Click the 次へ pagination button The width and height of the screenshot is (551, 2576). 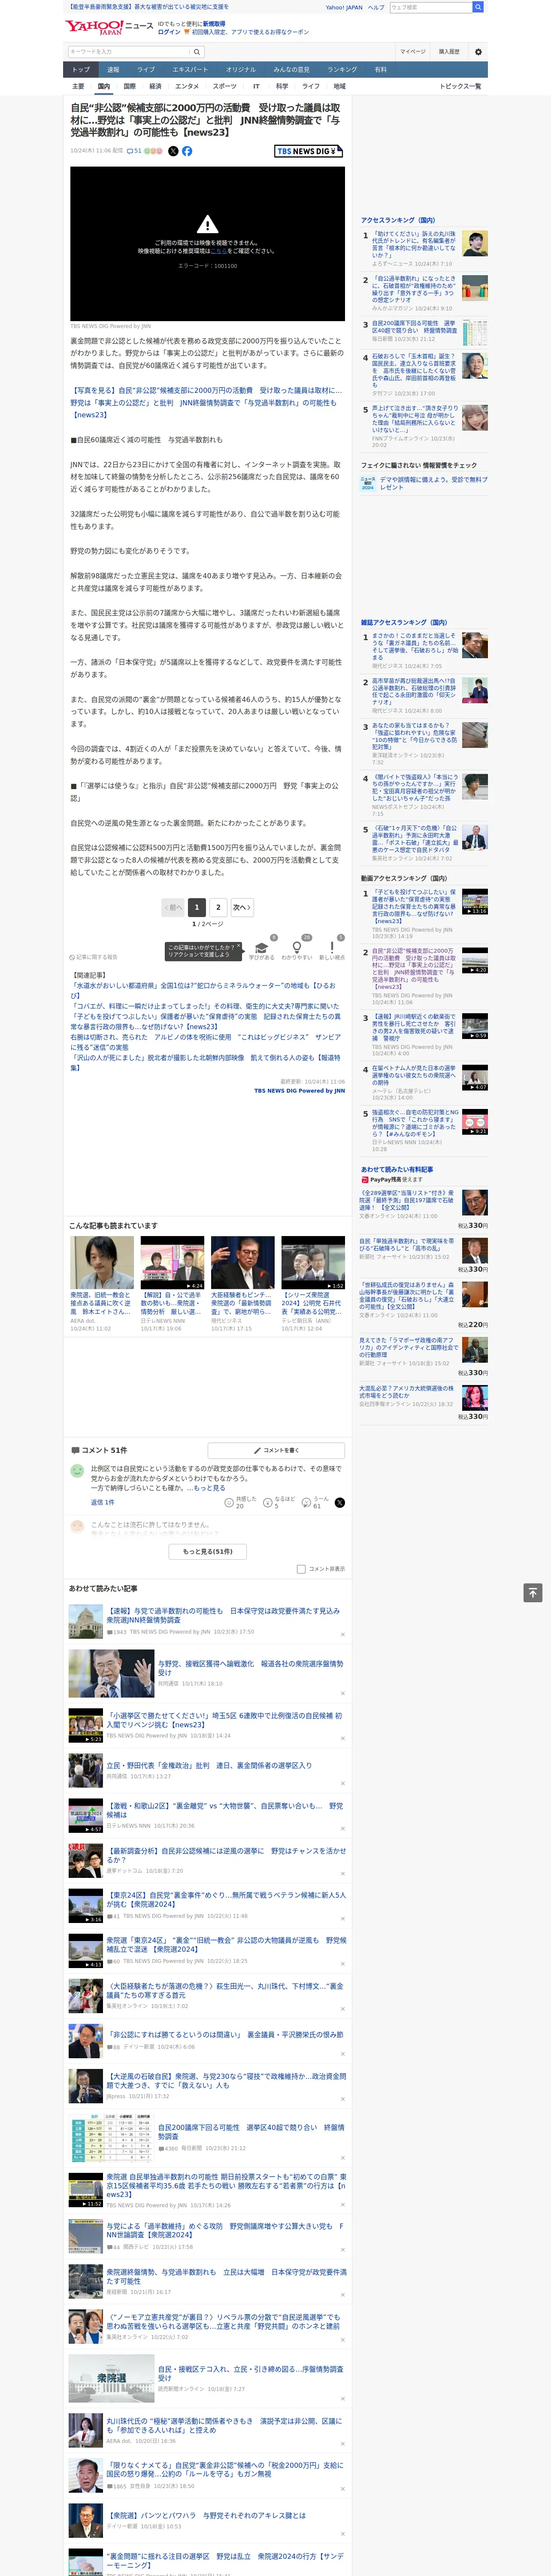tap(242, 907)
